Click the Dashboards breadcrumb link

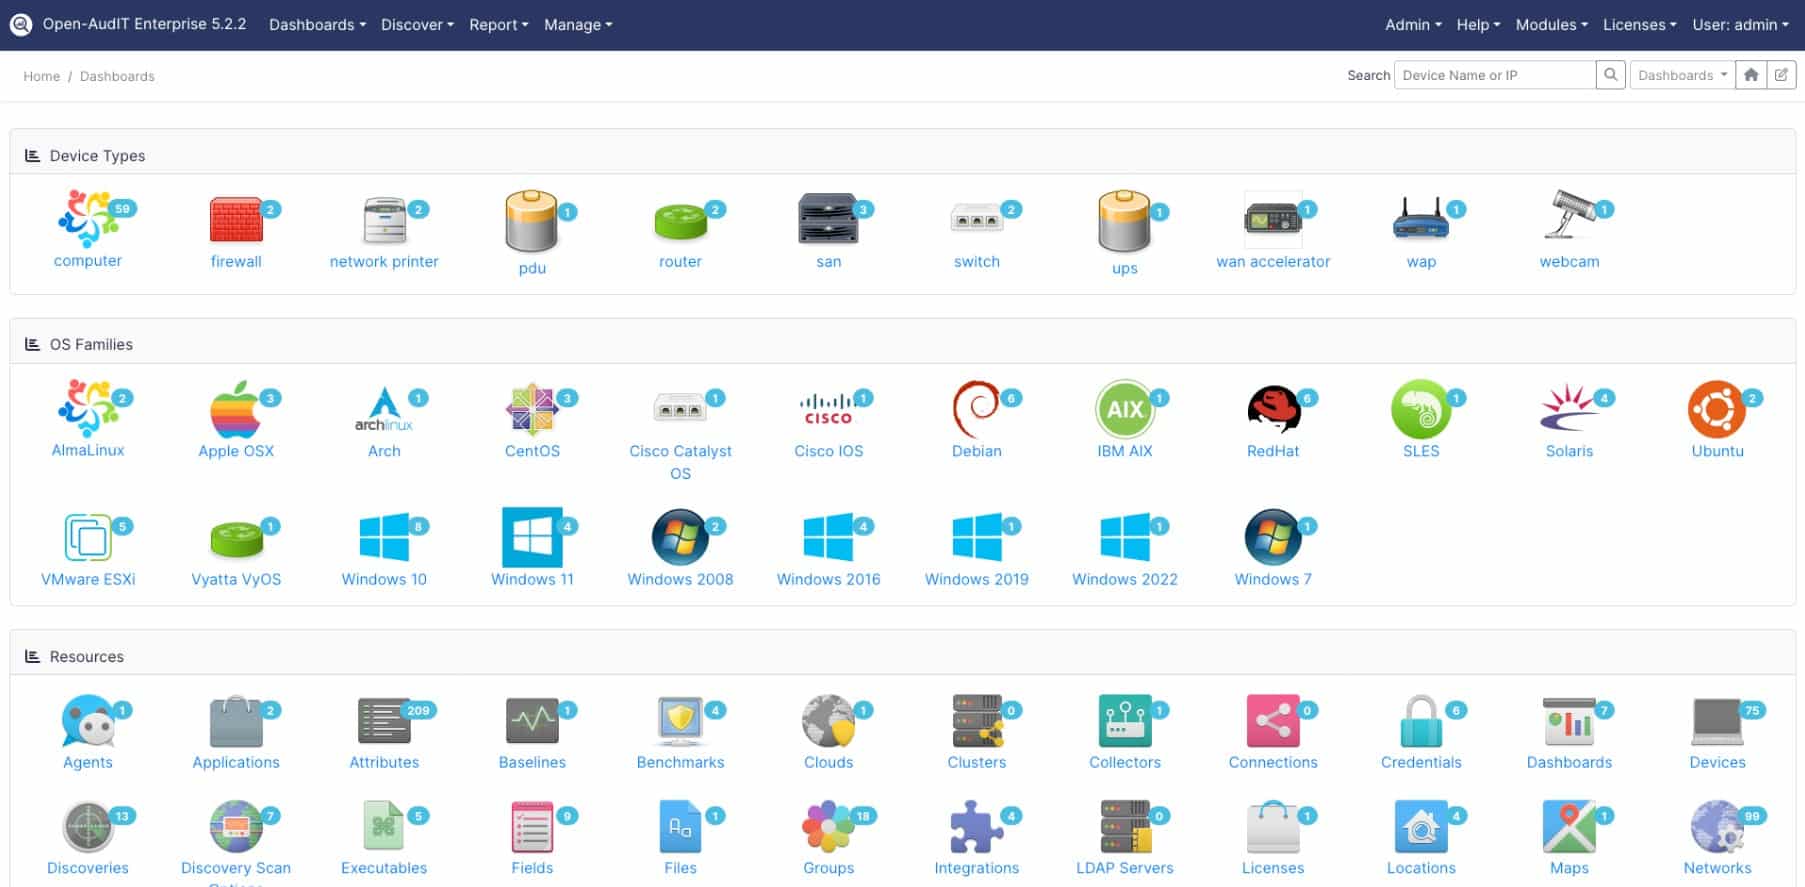[x=117, y=76]
